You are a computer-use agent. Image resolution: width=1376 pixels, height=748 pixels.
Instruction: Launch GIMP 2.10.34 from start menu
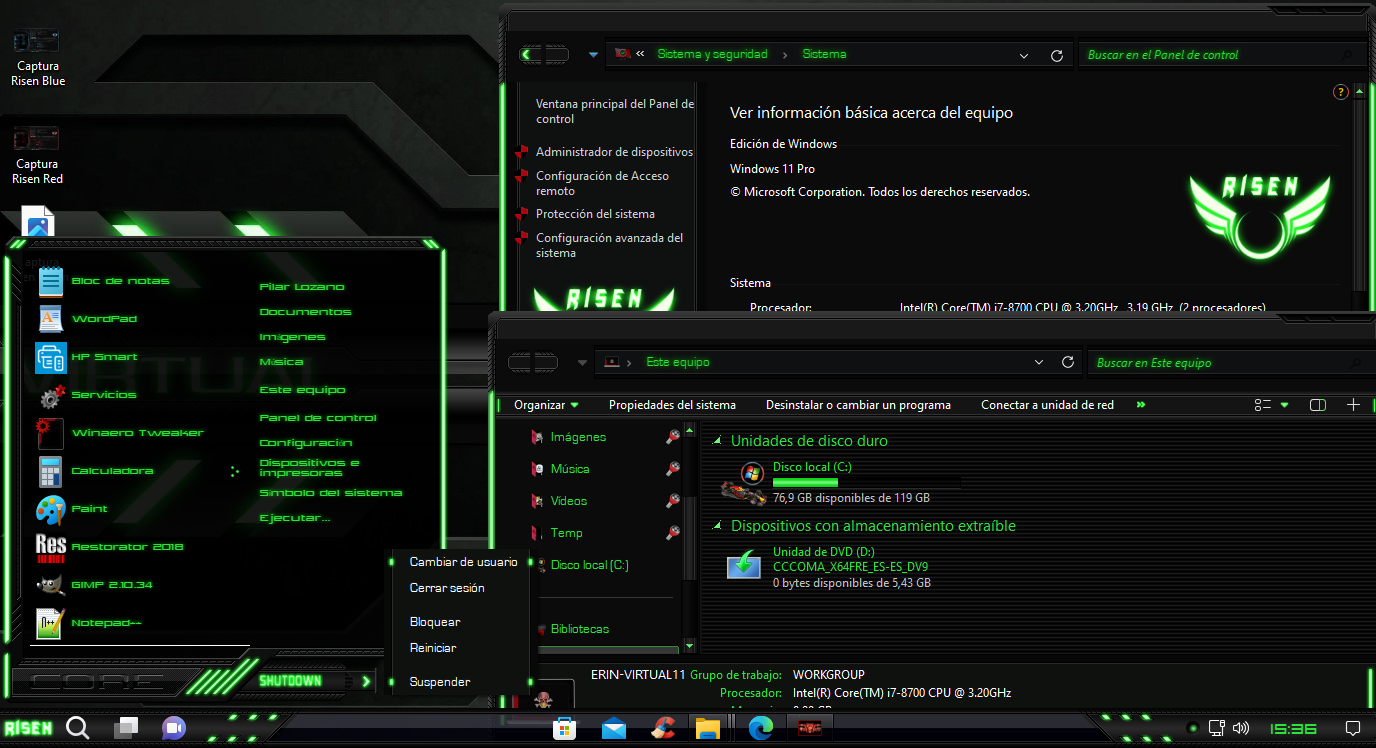(x=95, y=585)
